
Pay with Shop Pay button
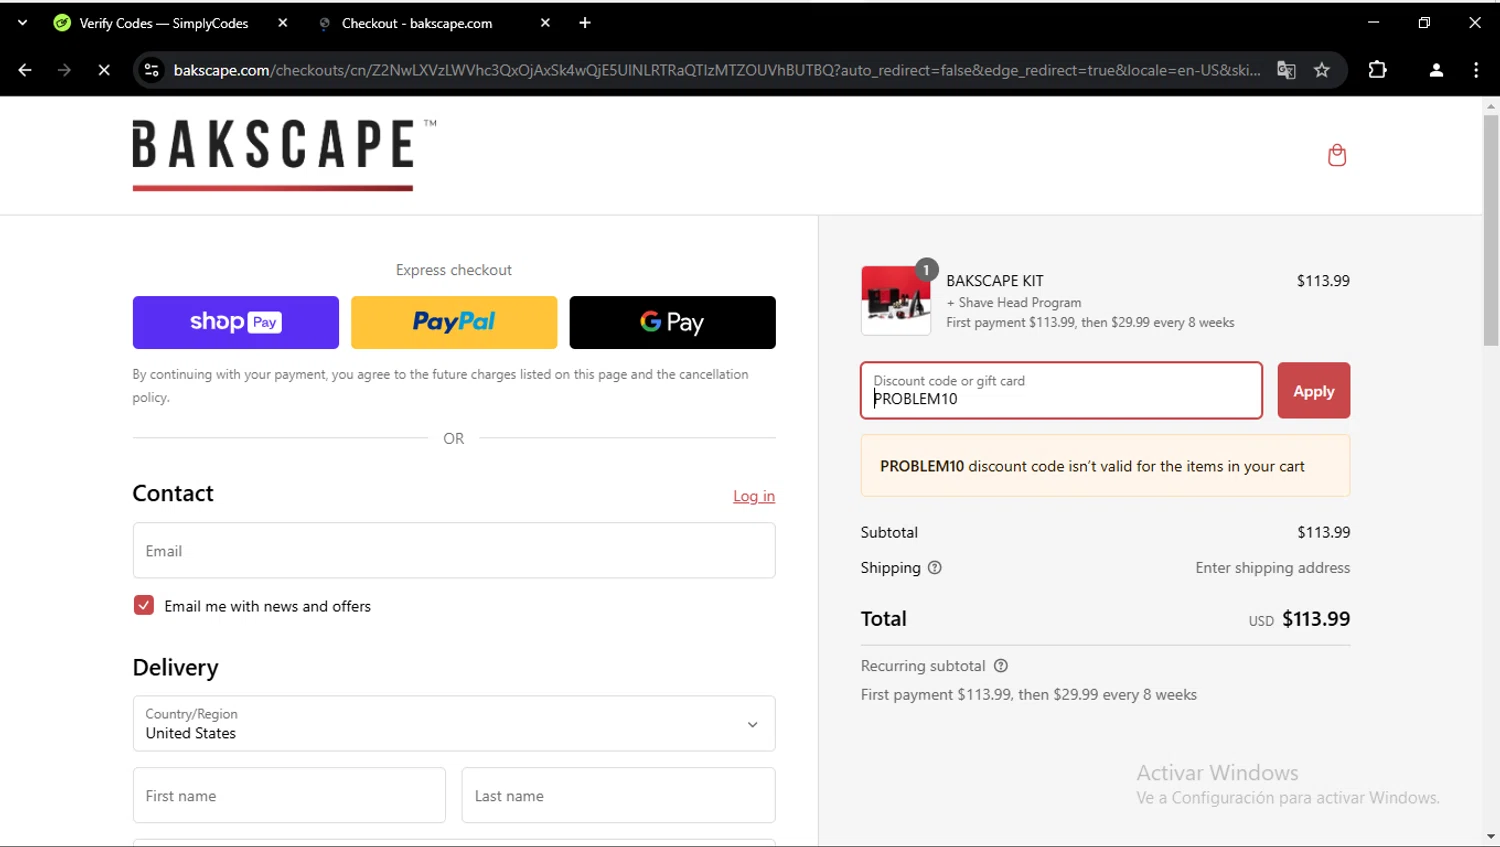click(x=236, y=322)
